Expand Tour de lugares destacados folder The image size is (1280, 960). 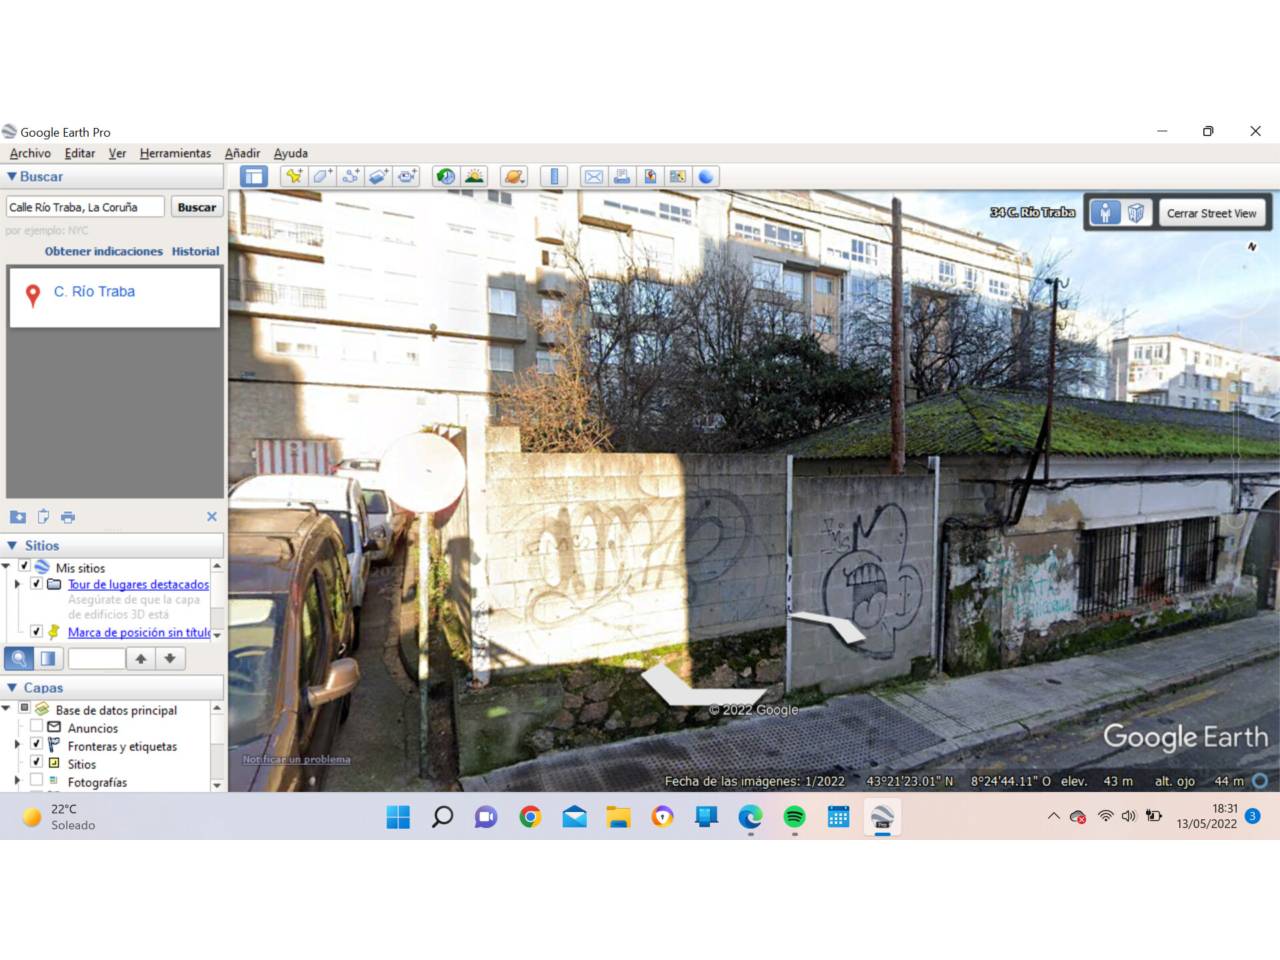click(x=17, y=583)
